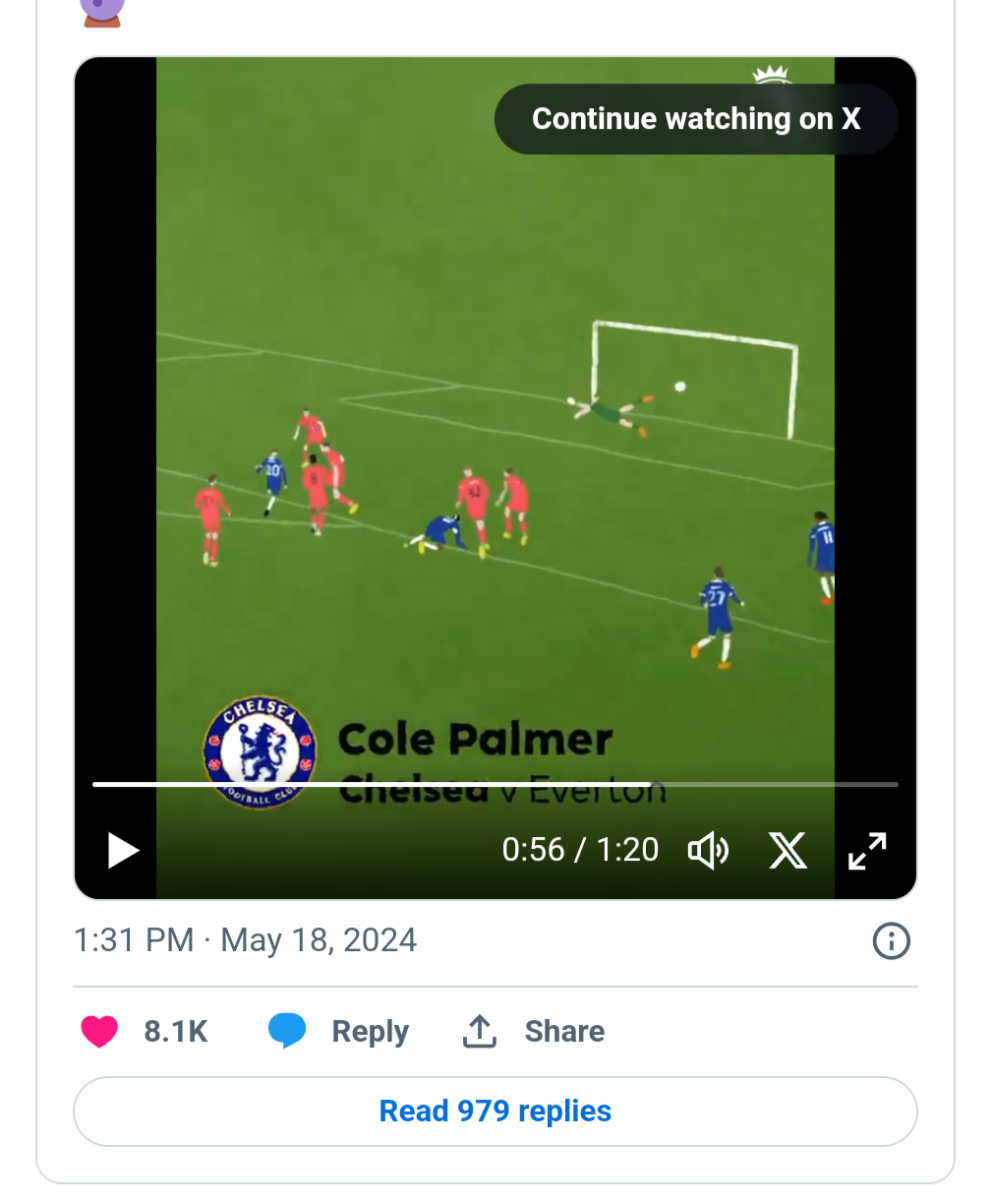Click the blue Reply speech bubble icon
The height and width of the screenshot is (1200, 991).
click(x=287, y=1031)
